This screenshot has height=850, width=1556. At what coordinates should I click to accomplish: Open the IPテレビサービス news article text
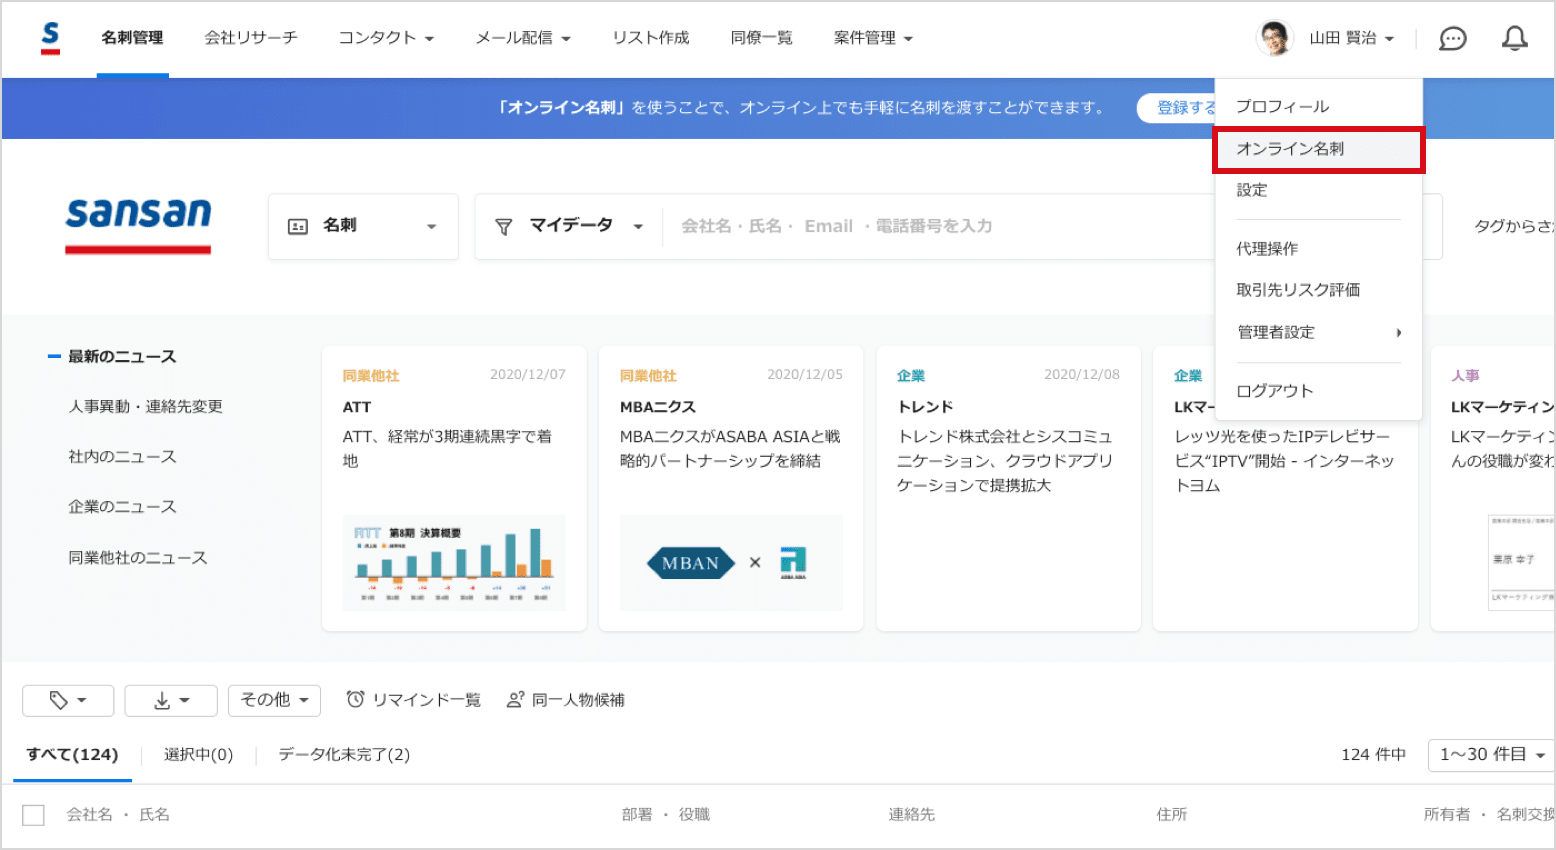1284,461
